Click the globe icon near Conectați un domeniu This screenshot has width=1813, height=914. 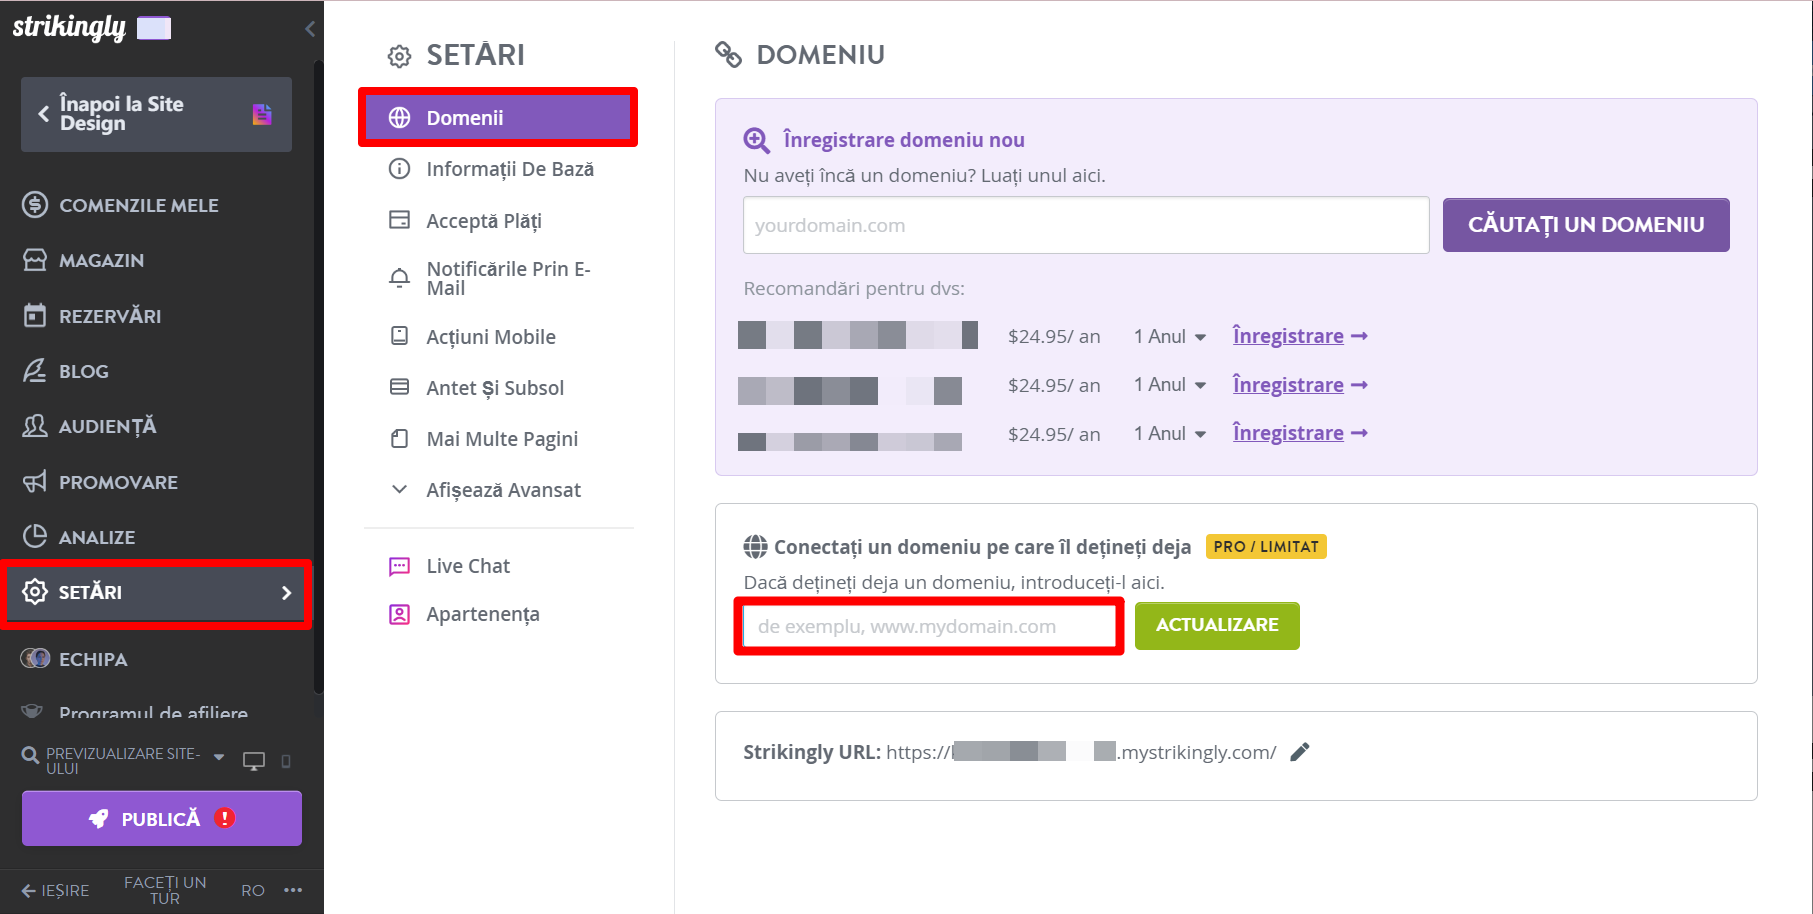point(755,547)
